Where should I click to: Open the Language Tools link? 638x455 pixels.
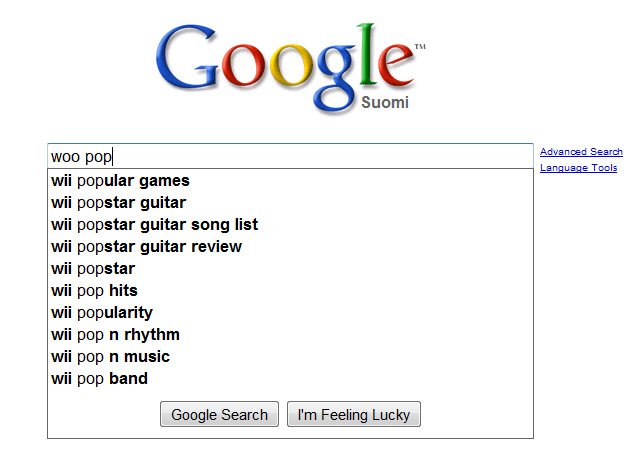tap(578, 168)
